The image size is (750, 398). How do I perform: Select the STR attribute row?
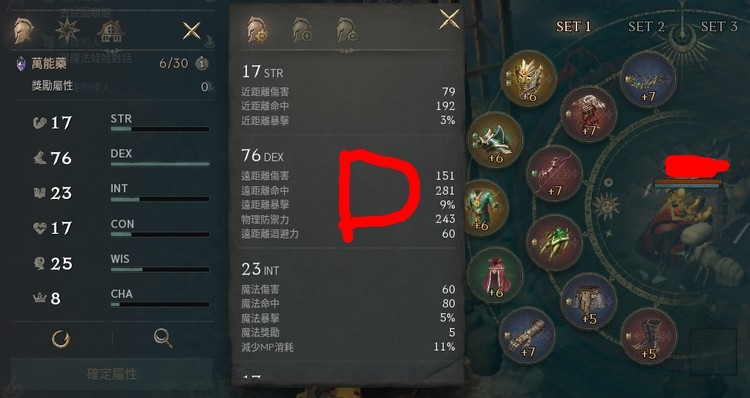[x=121, y=123]
